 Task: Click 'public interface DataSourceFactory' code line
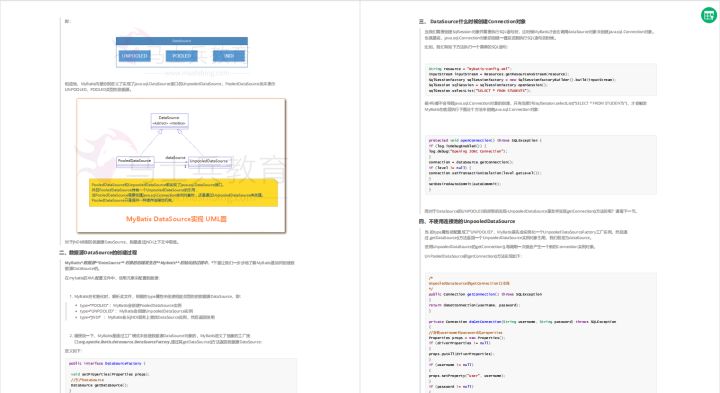tap(107, 363)
